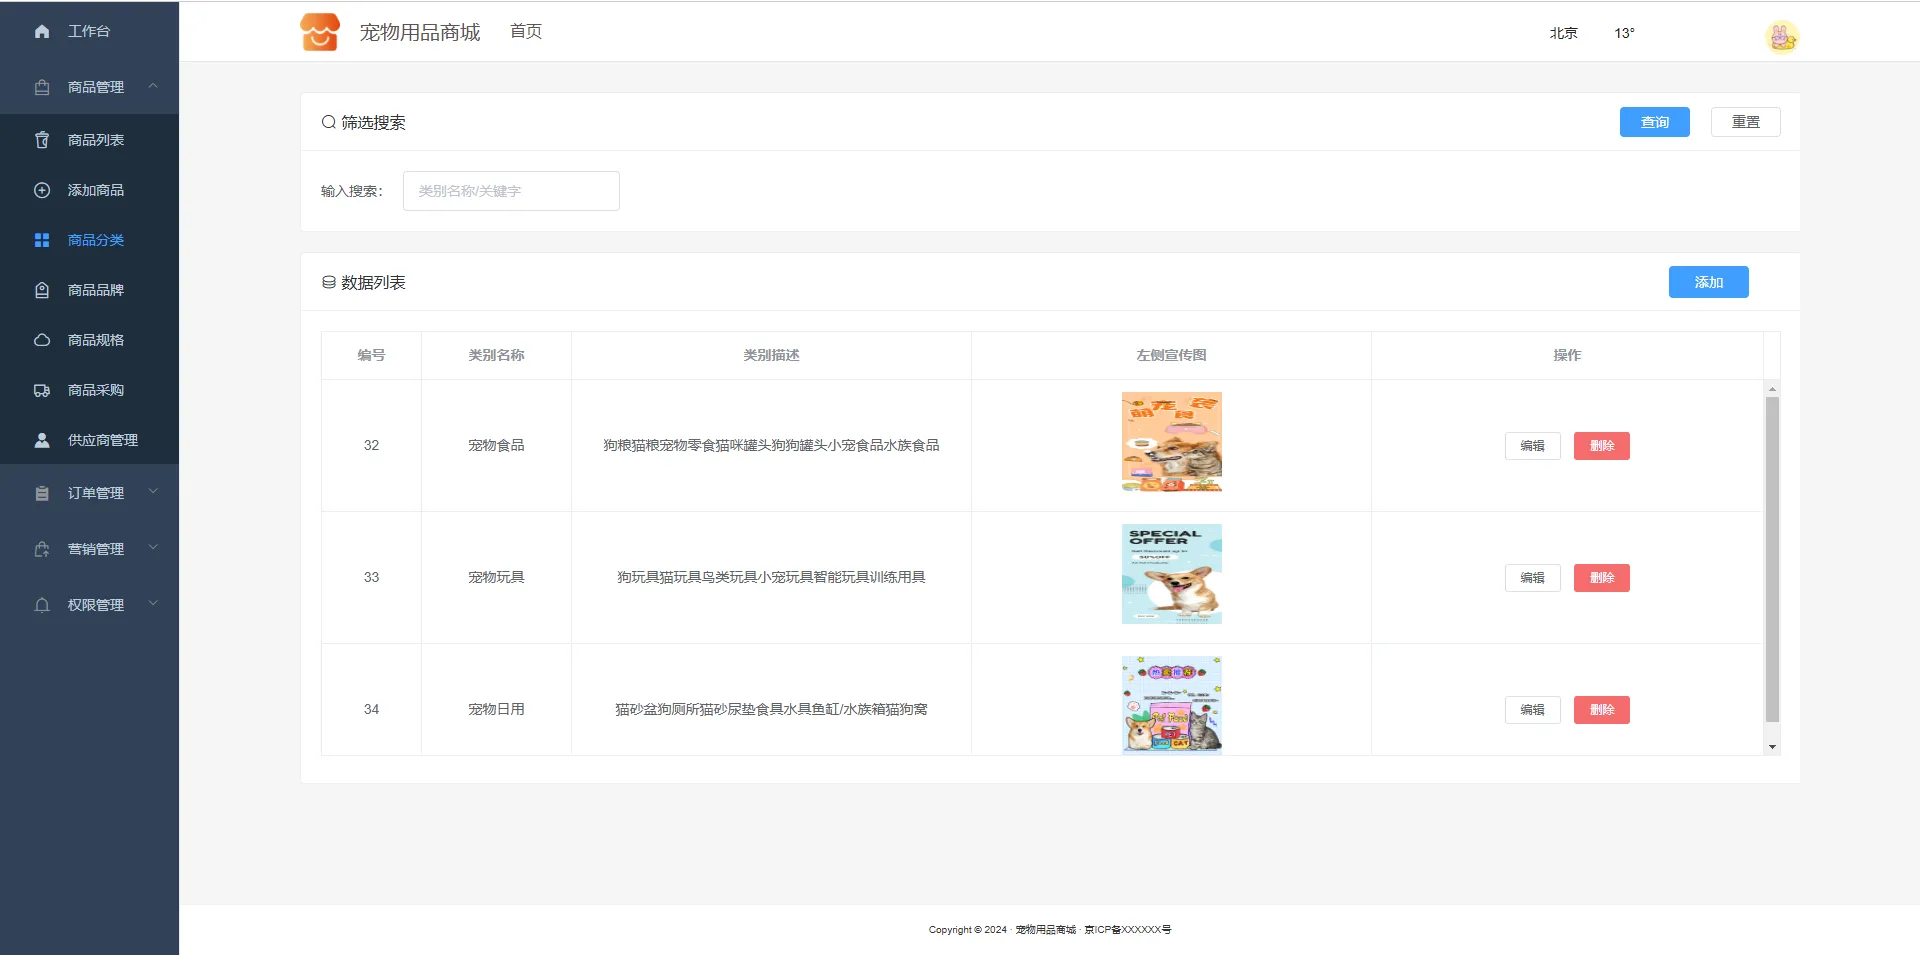This screenshot has width=1920, height=955.
Task: Click the cloud icon beside 商品规格
Action: point(42,340)
